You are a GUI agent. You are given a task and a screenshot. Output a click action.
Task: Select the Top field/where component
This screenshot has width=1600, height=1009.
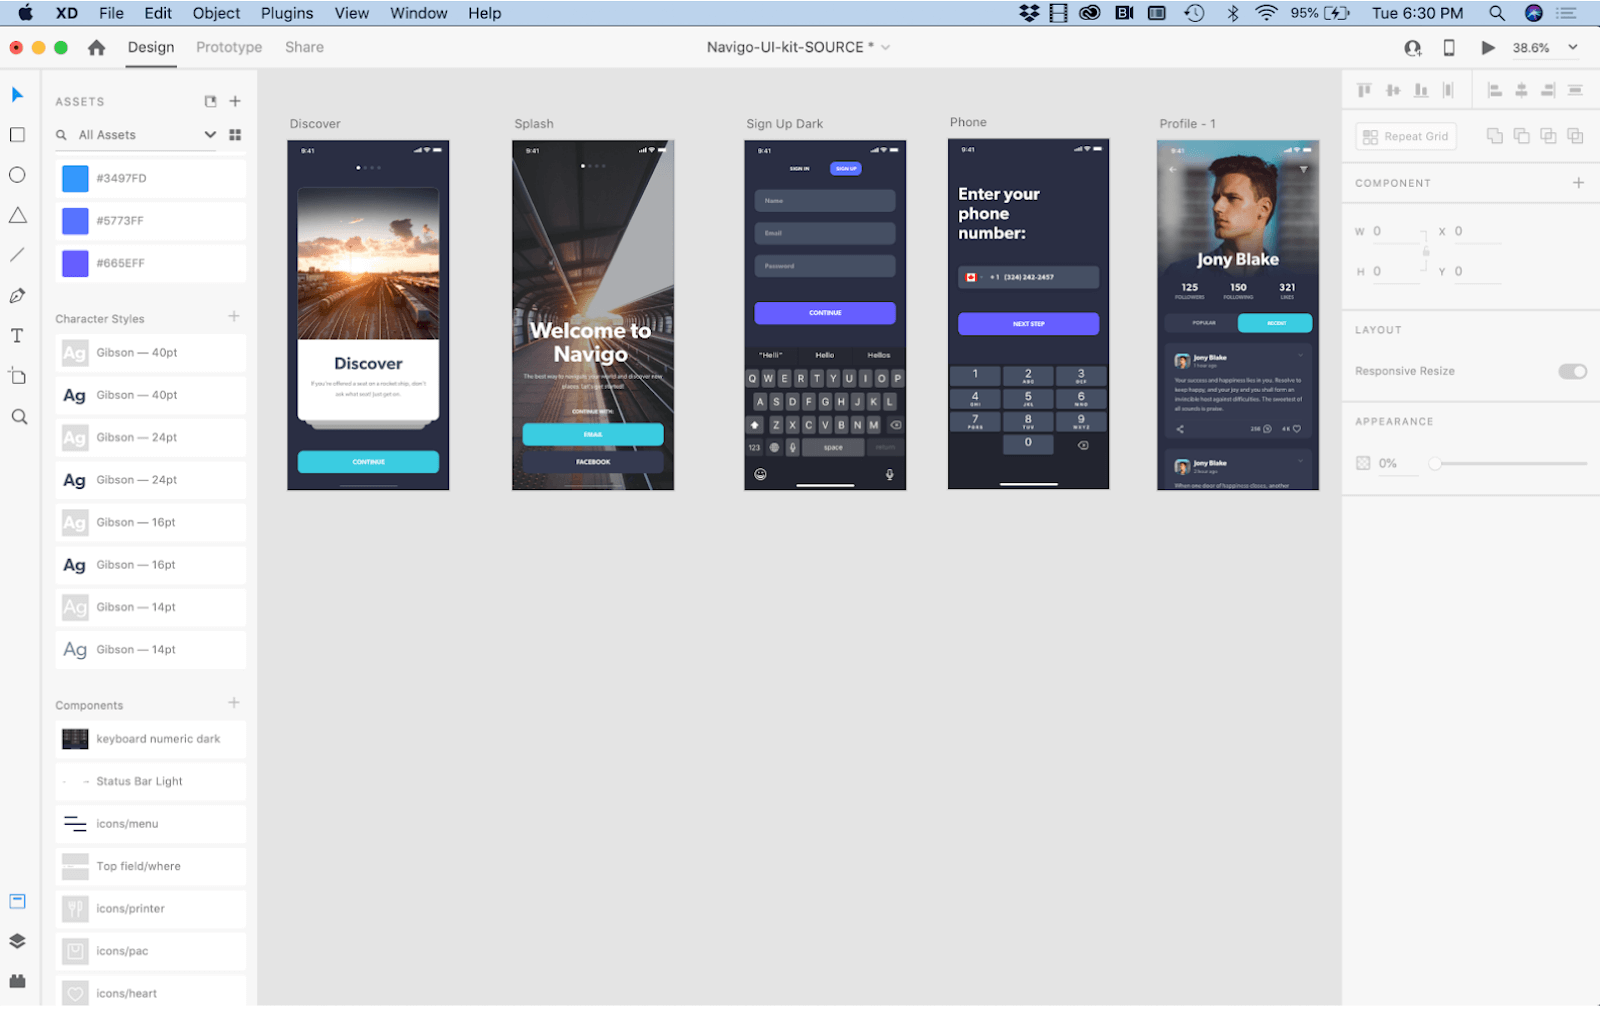(x=150, y=866)
